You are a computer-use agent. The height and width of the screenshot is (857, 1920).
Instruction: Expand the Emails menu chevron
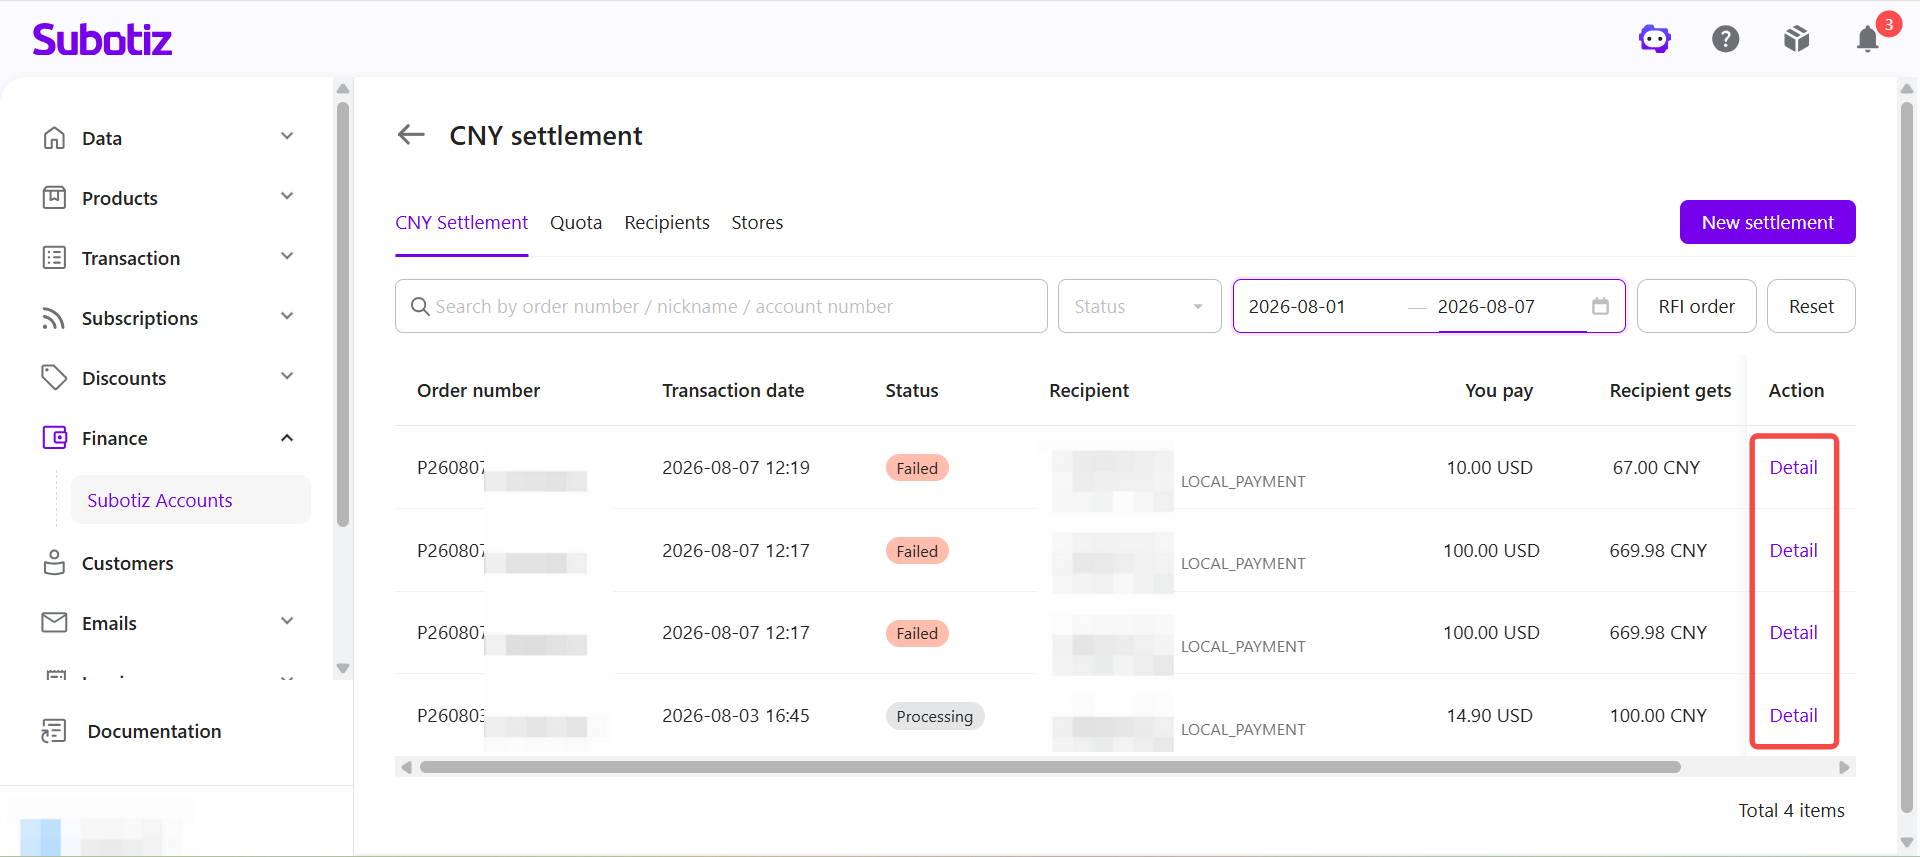point(287,622)
